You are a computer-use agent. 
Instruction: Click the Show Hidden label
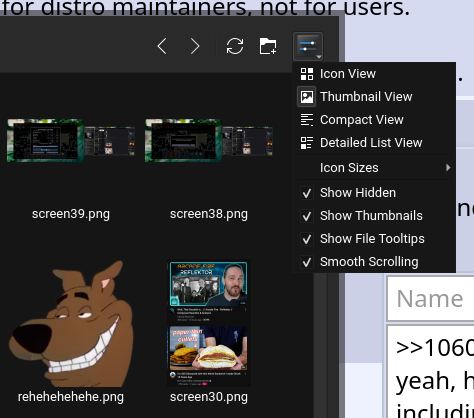point(358,193)
